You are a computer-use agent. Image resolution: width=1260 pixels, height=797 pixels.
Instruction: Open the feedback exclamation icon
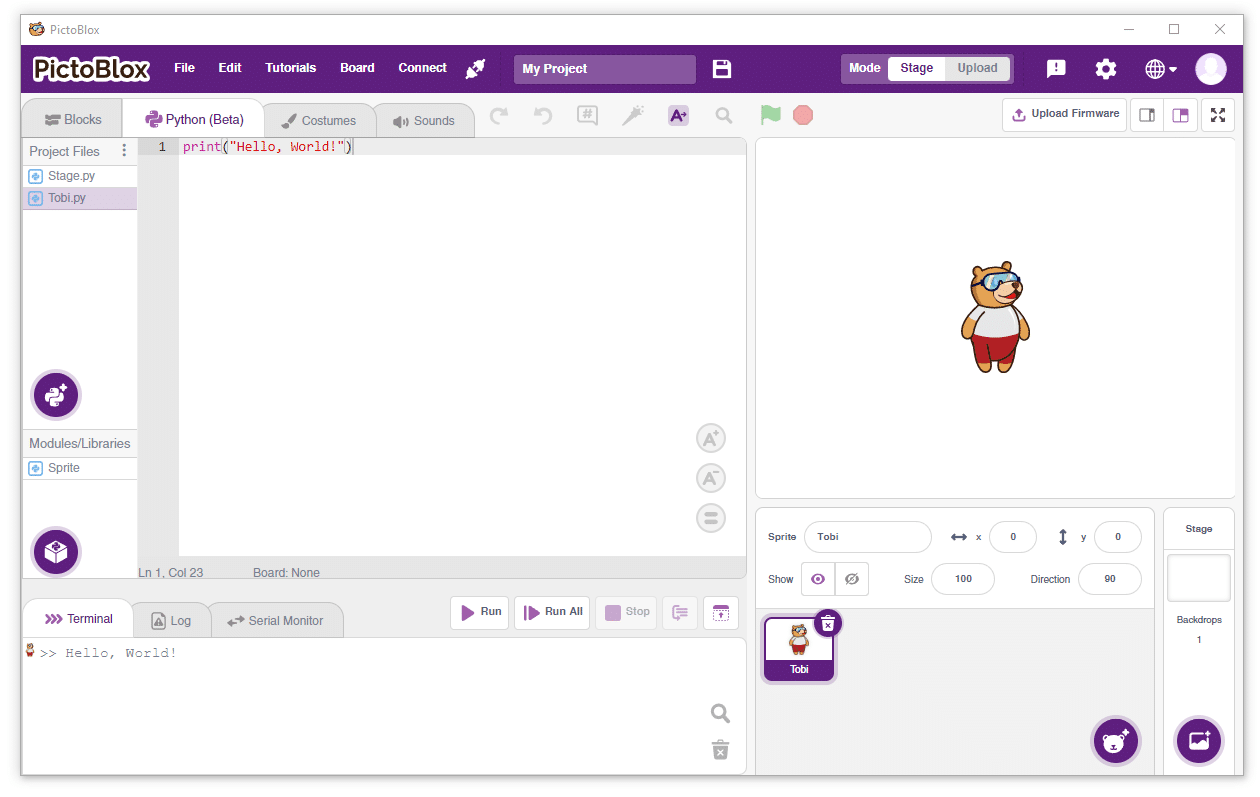click(x=1056, y=69)
